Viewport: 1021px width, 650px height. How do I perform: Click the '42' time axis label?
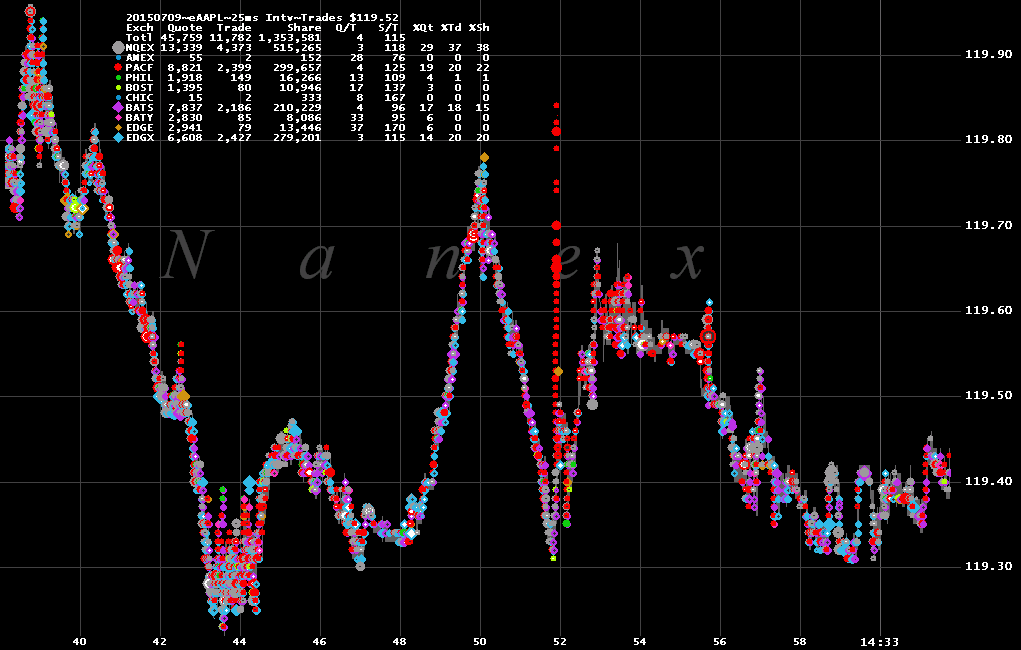coord(160,642)
